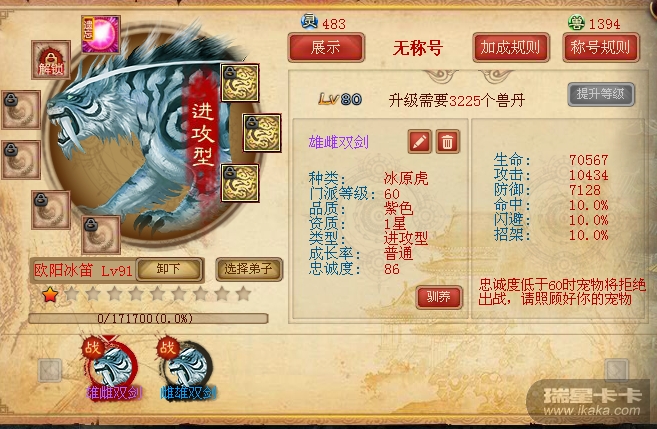Click the top golden dragon locked slot
Image resolution: width=657 pixels, height=429 pixels.
[240, 83]
